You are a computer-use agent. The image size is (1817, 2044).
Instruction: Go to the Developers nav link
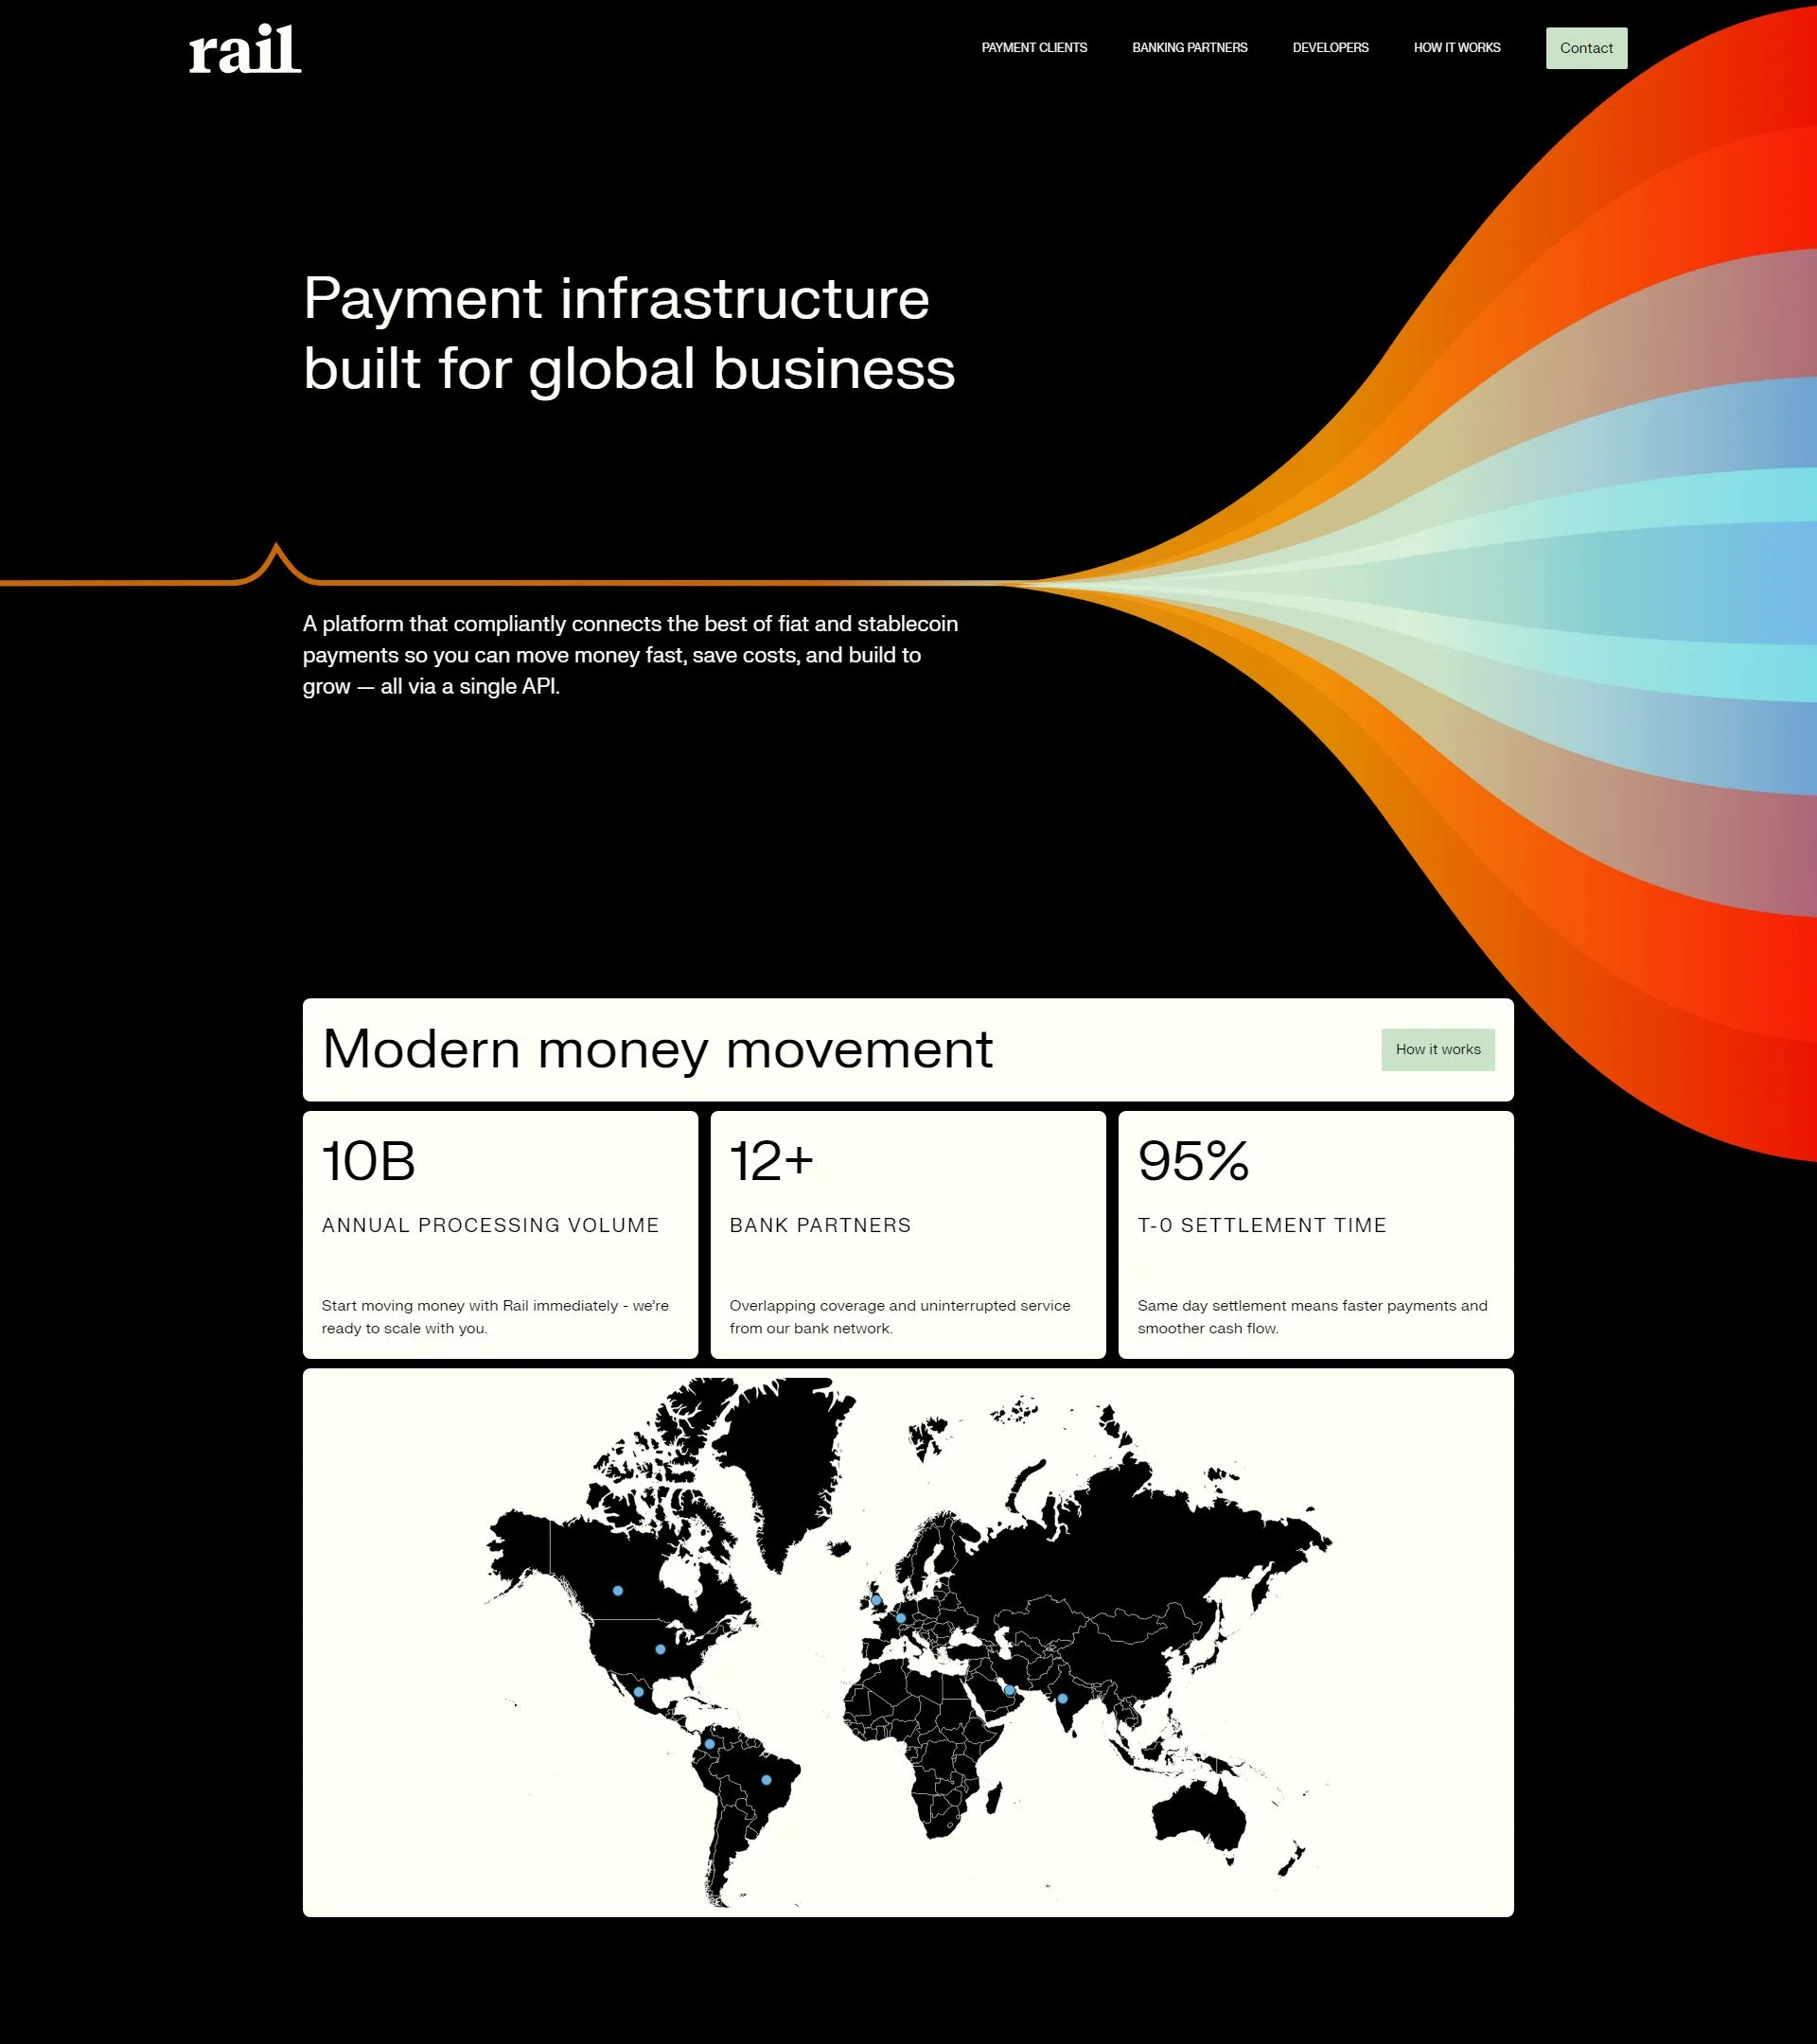(x=1330, y=48)
